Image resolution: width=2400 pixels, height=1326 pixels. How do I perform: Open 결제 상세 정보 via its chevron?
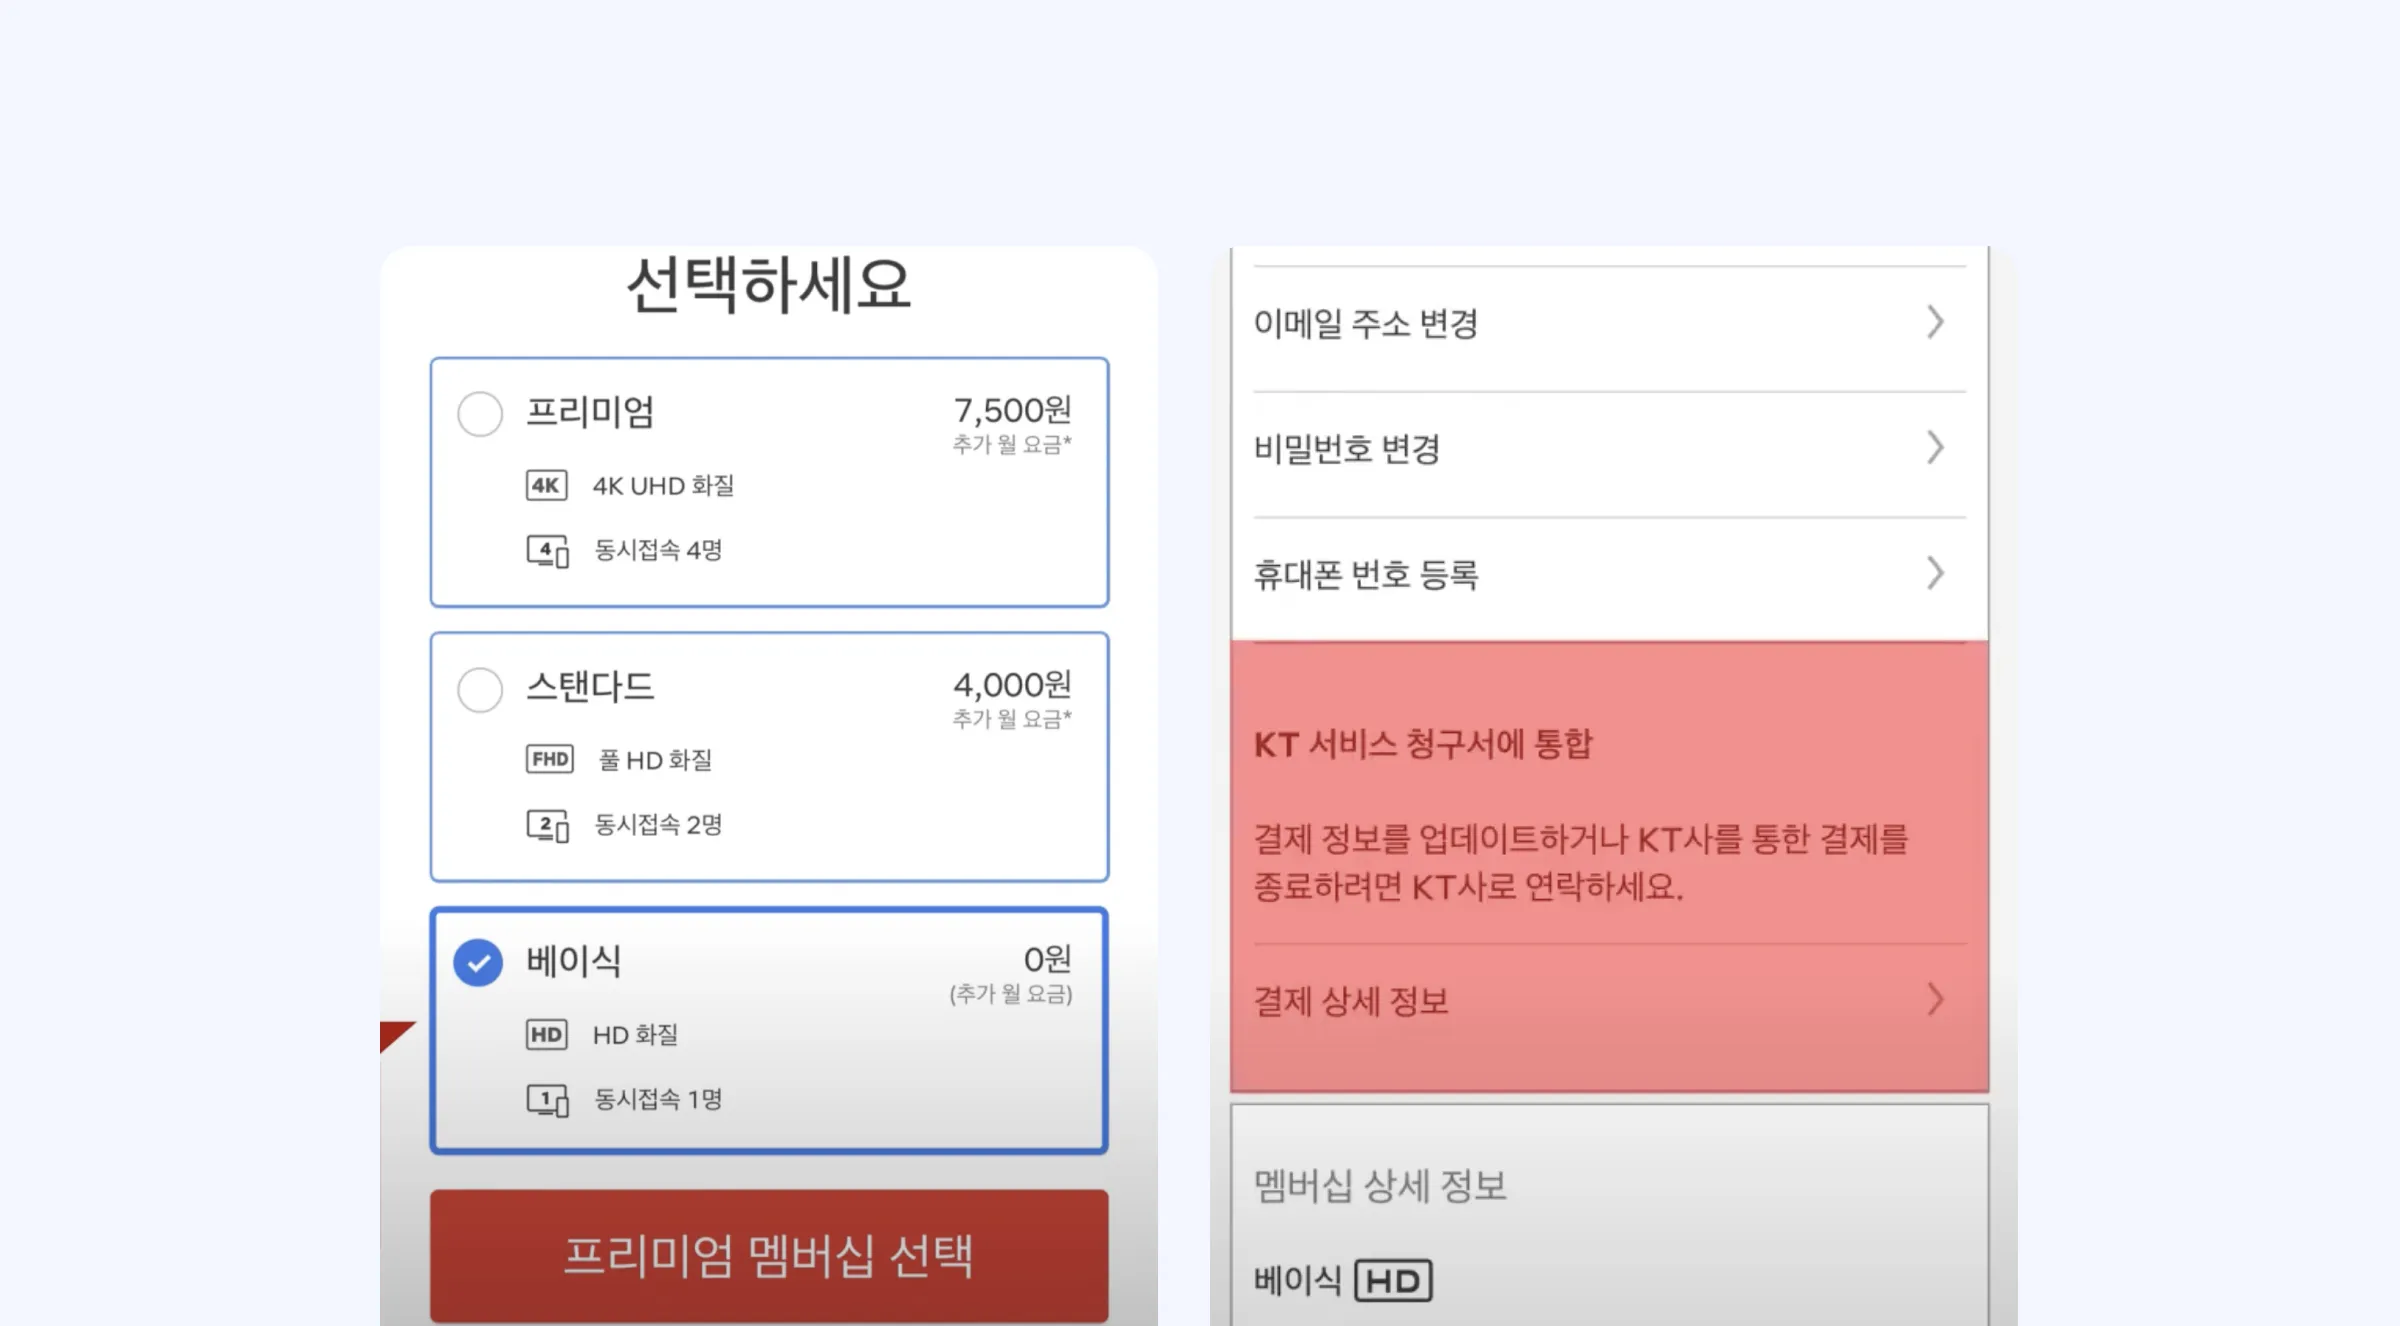click(x=1936, y=999)
